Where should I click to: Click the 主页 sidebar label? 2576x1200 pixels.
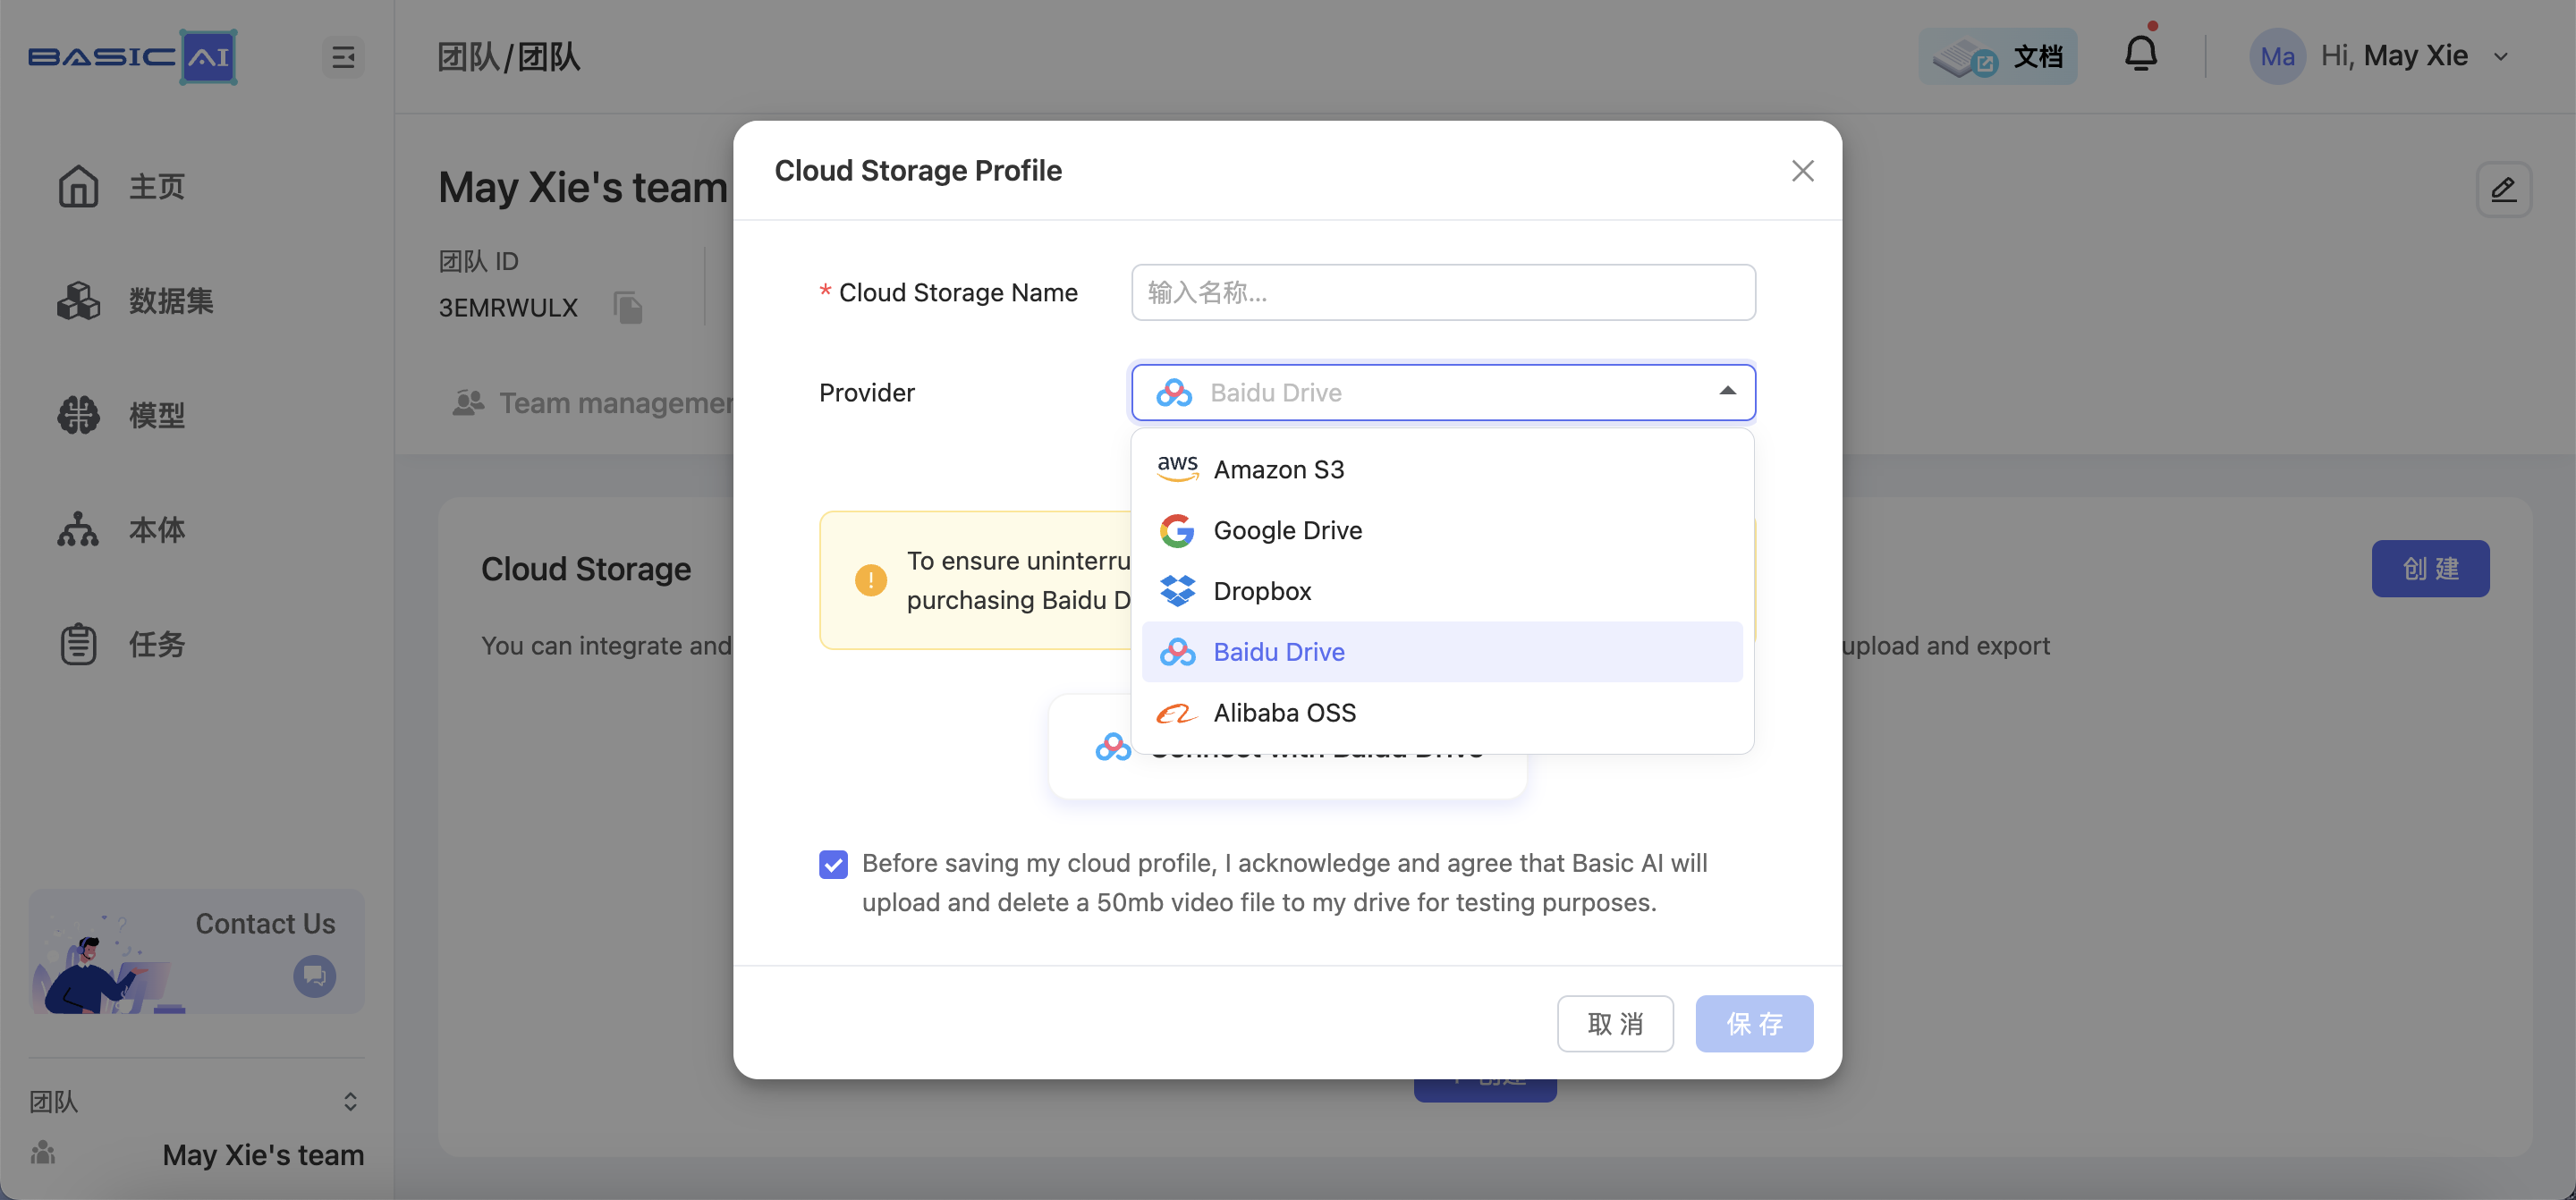click(x=157, y=187)
